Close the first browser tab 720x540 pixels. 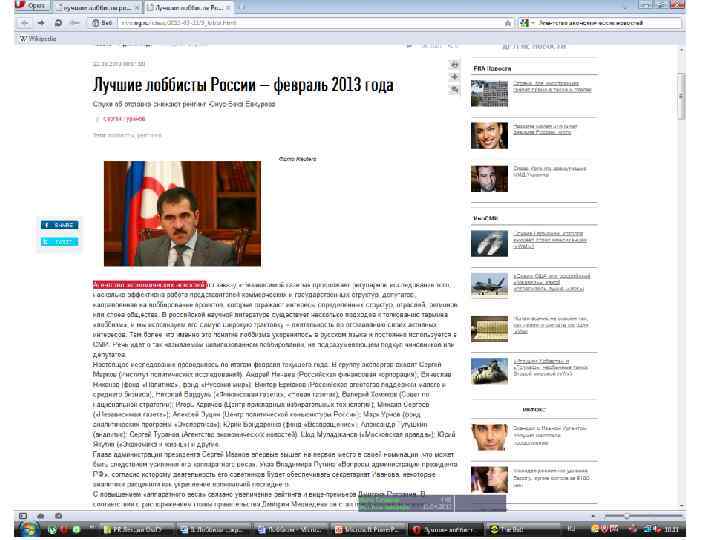[137, 8]
